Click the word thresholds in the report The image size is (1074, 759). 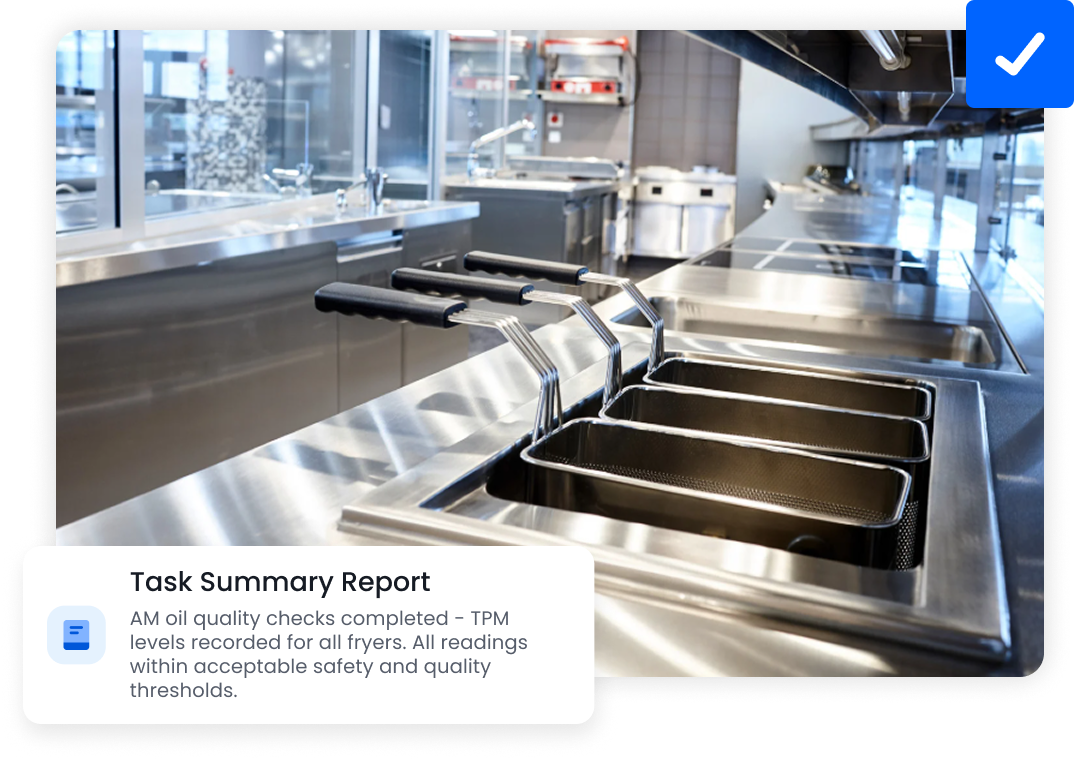click(183, 690)
